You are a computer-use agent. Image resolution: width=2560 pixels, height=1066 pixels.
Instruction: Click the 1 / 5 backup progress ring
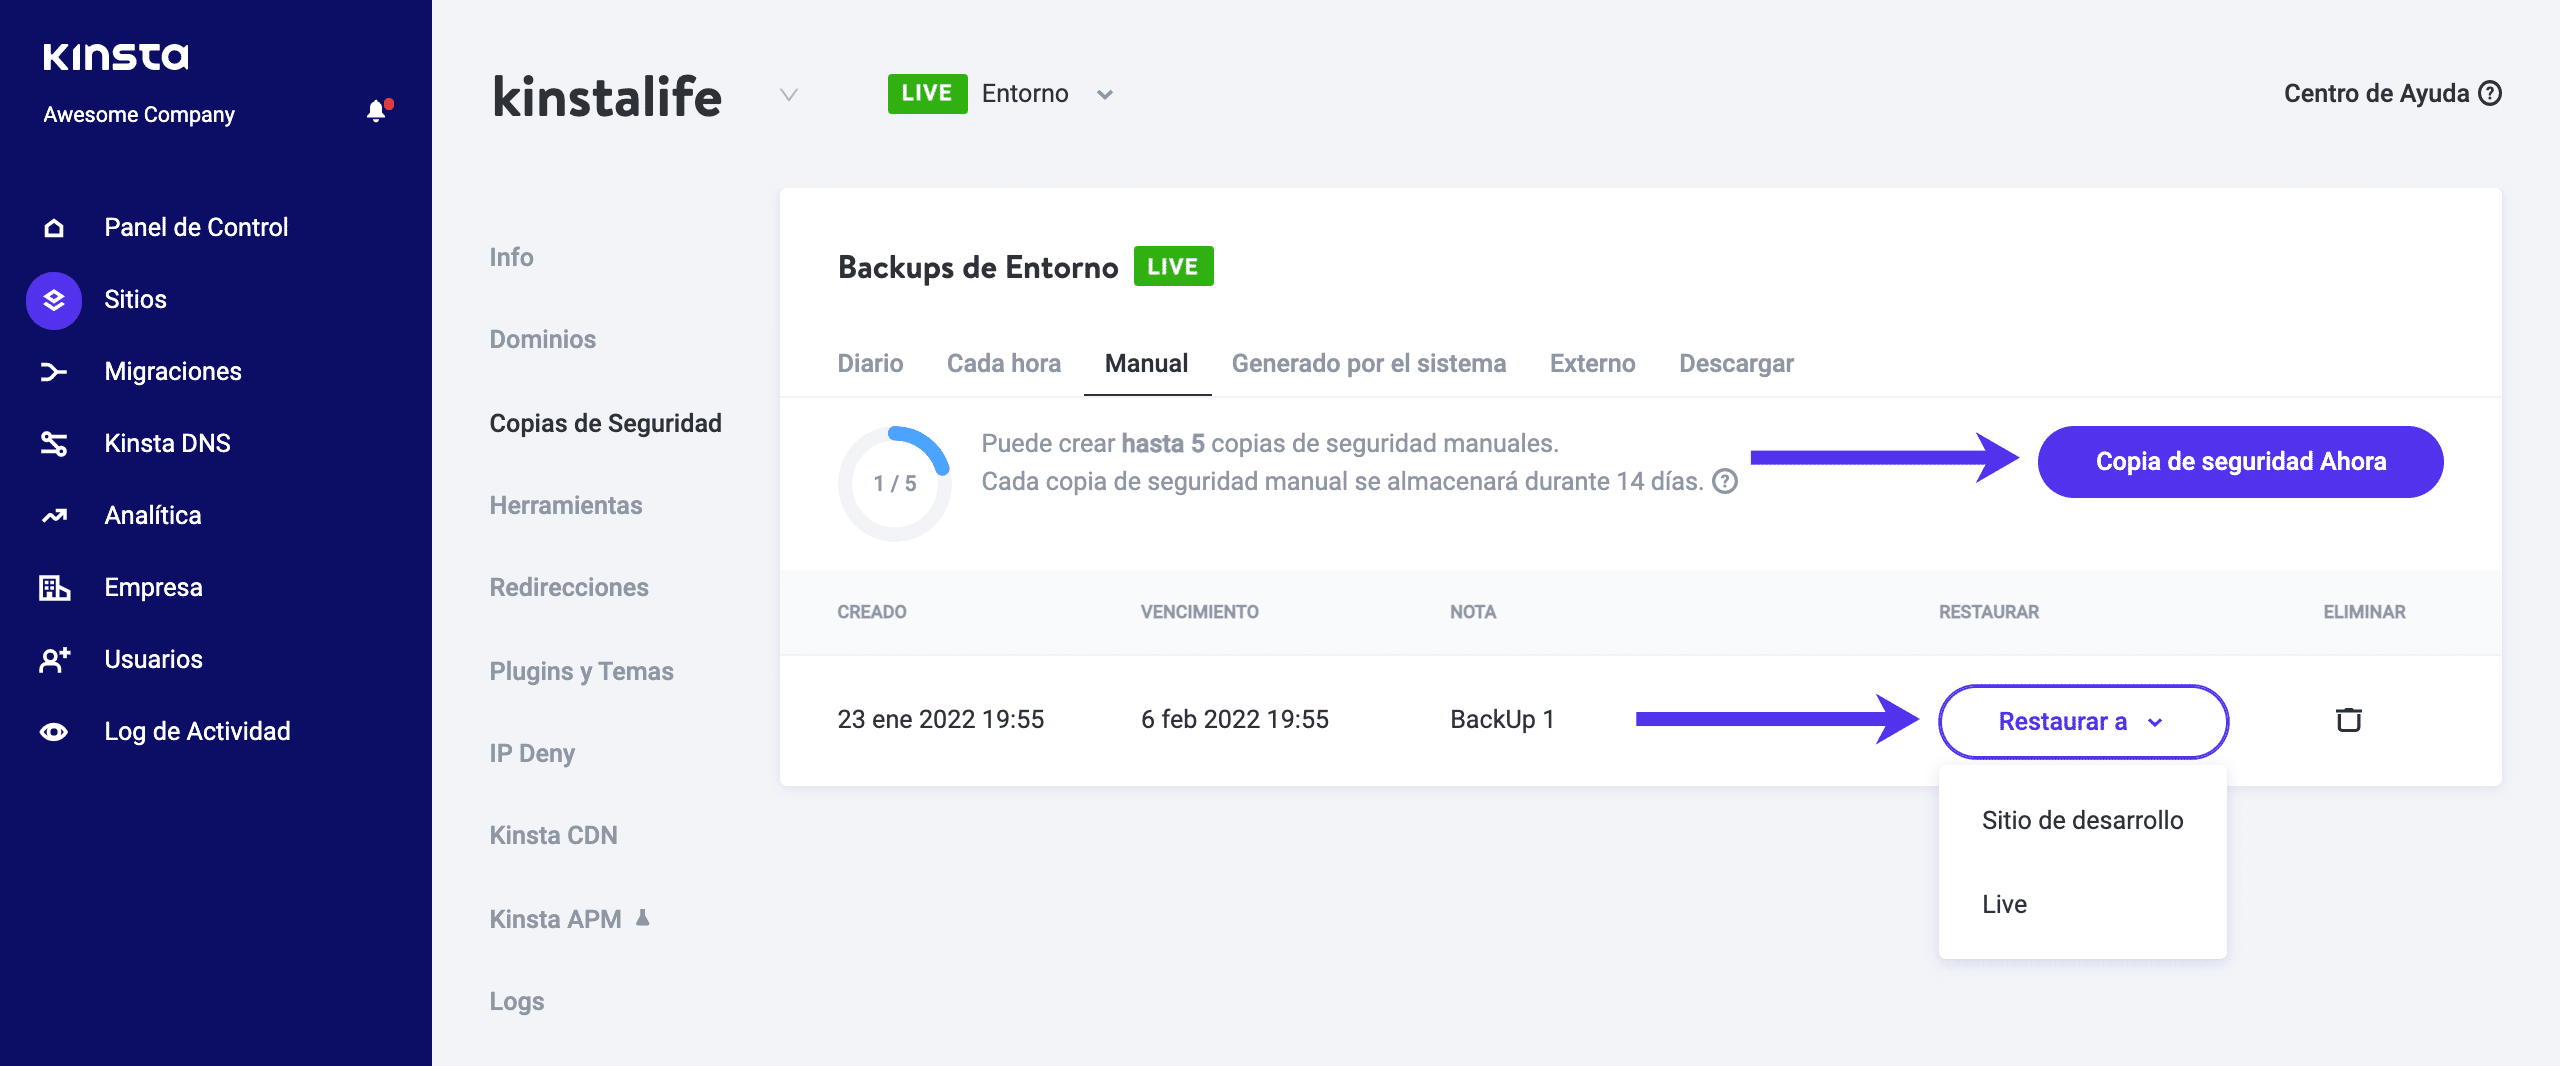[894, 484]
